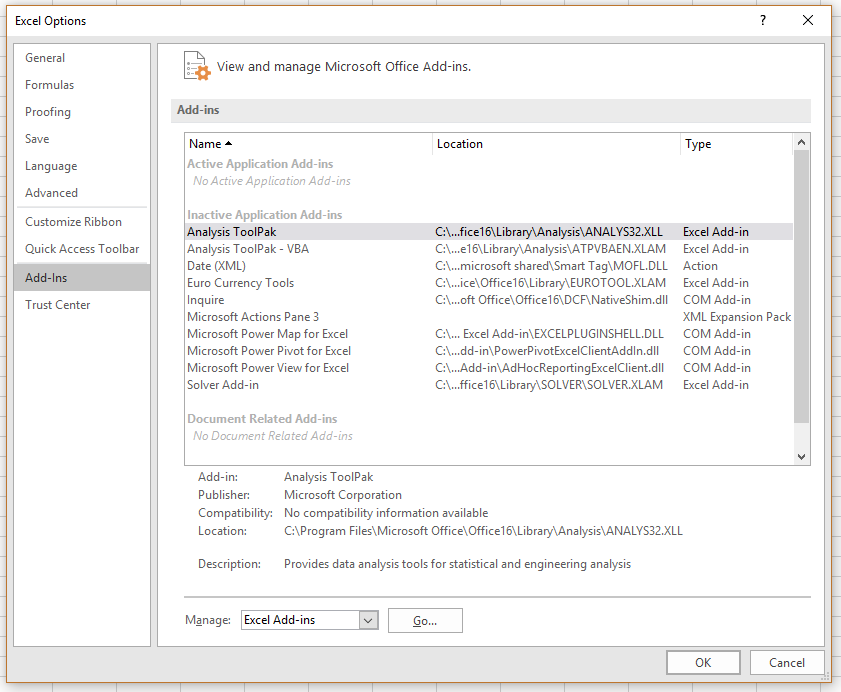Select the Proofing category
The image size is (841, 692).
pos(48,112)
